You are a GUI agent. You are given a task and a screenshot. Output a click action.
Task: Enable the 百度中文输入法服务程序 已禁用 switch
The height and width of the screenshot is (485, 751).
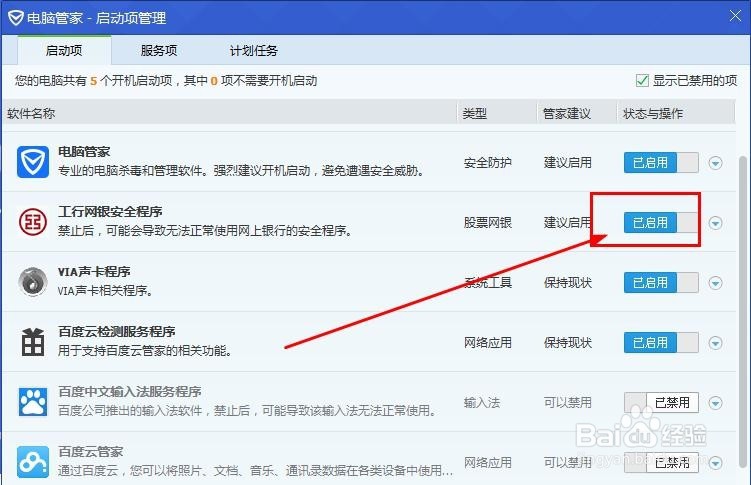[x=661, y=403]
